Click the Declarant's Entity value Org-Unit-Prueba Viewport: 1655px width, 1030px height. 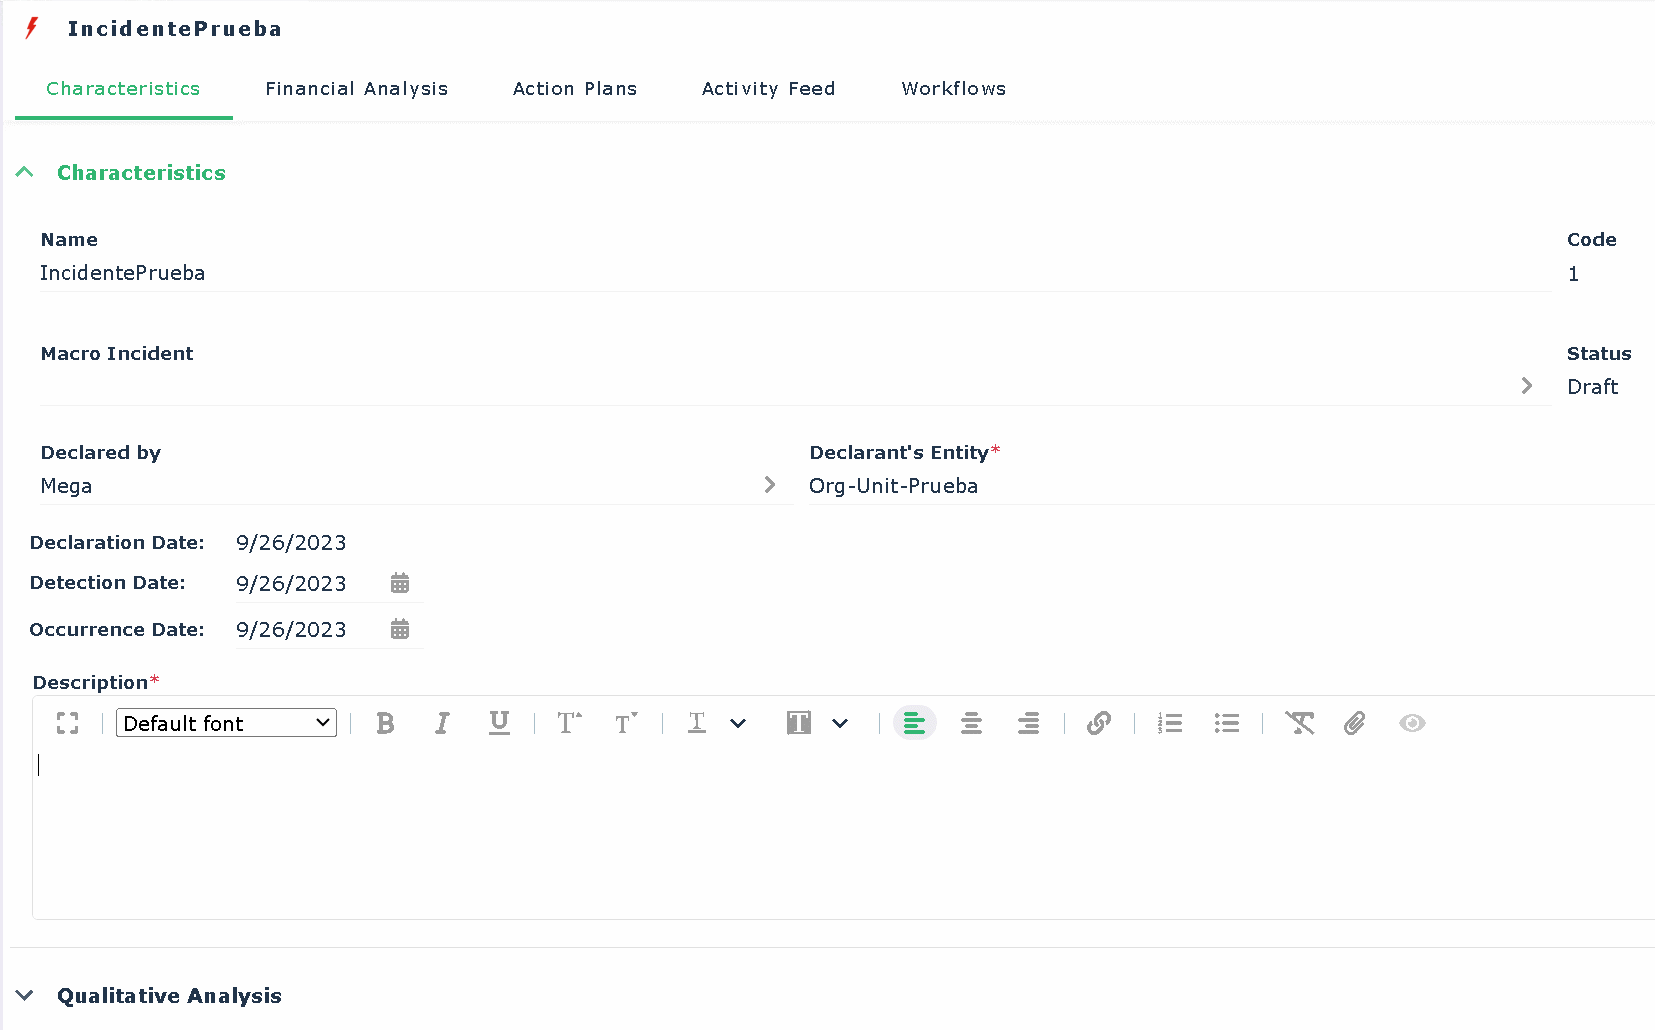pyautogui.click(x=893, y=486)
